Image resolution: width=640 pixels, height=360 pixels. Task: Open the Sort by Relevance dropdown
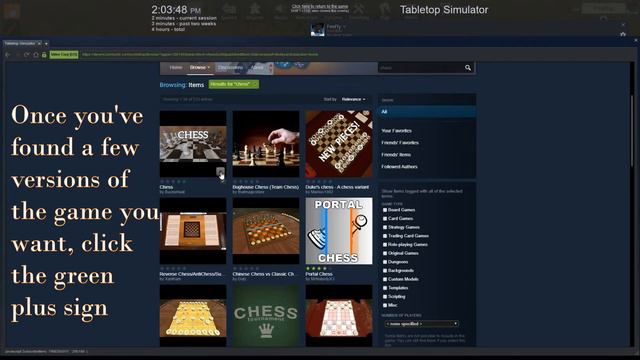coord(353,99)
